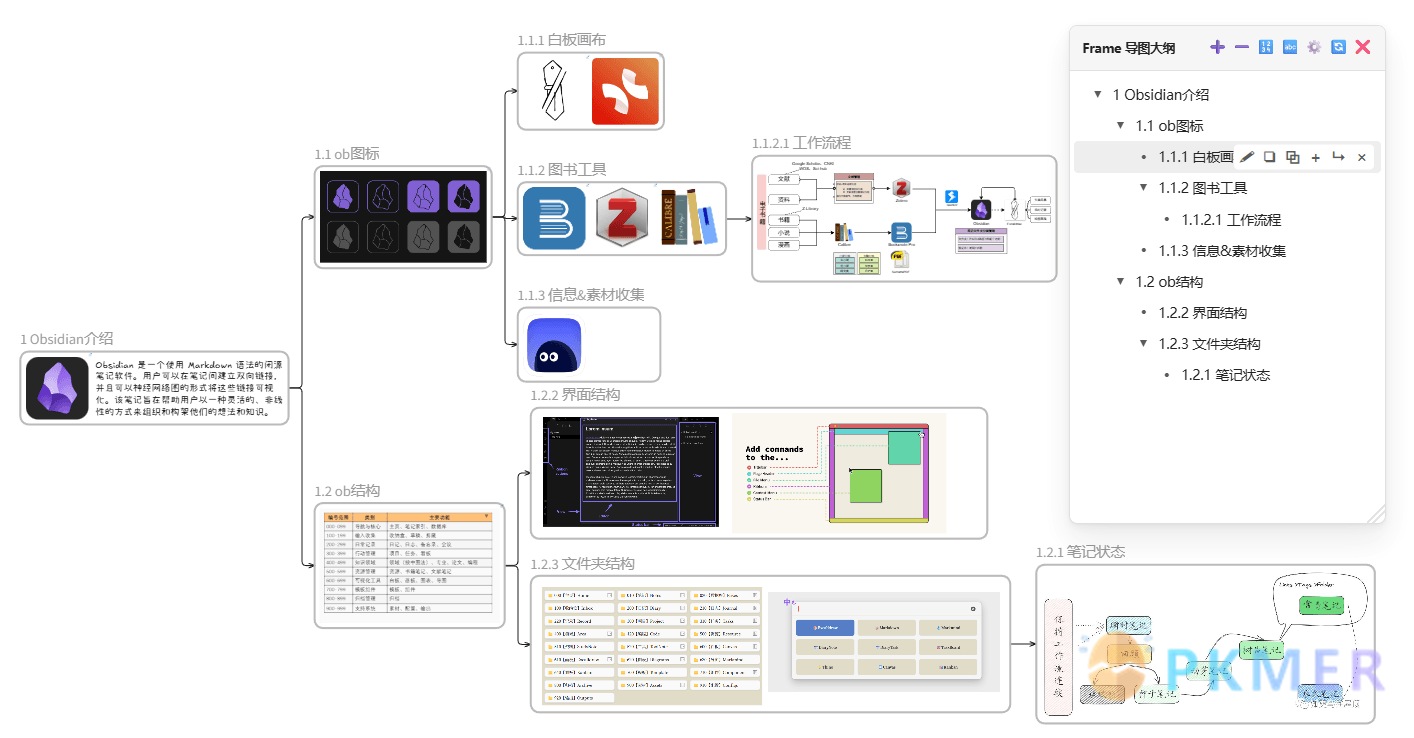Select outline row 1.2.2 界面结构
1414x738 pixels.
point(1203,313)
